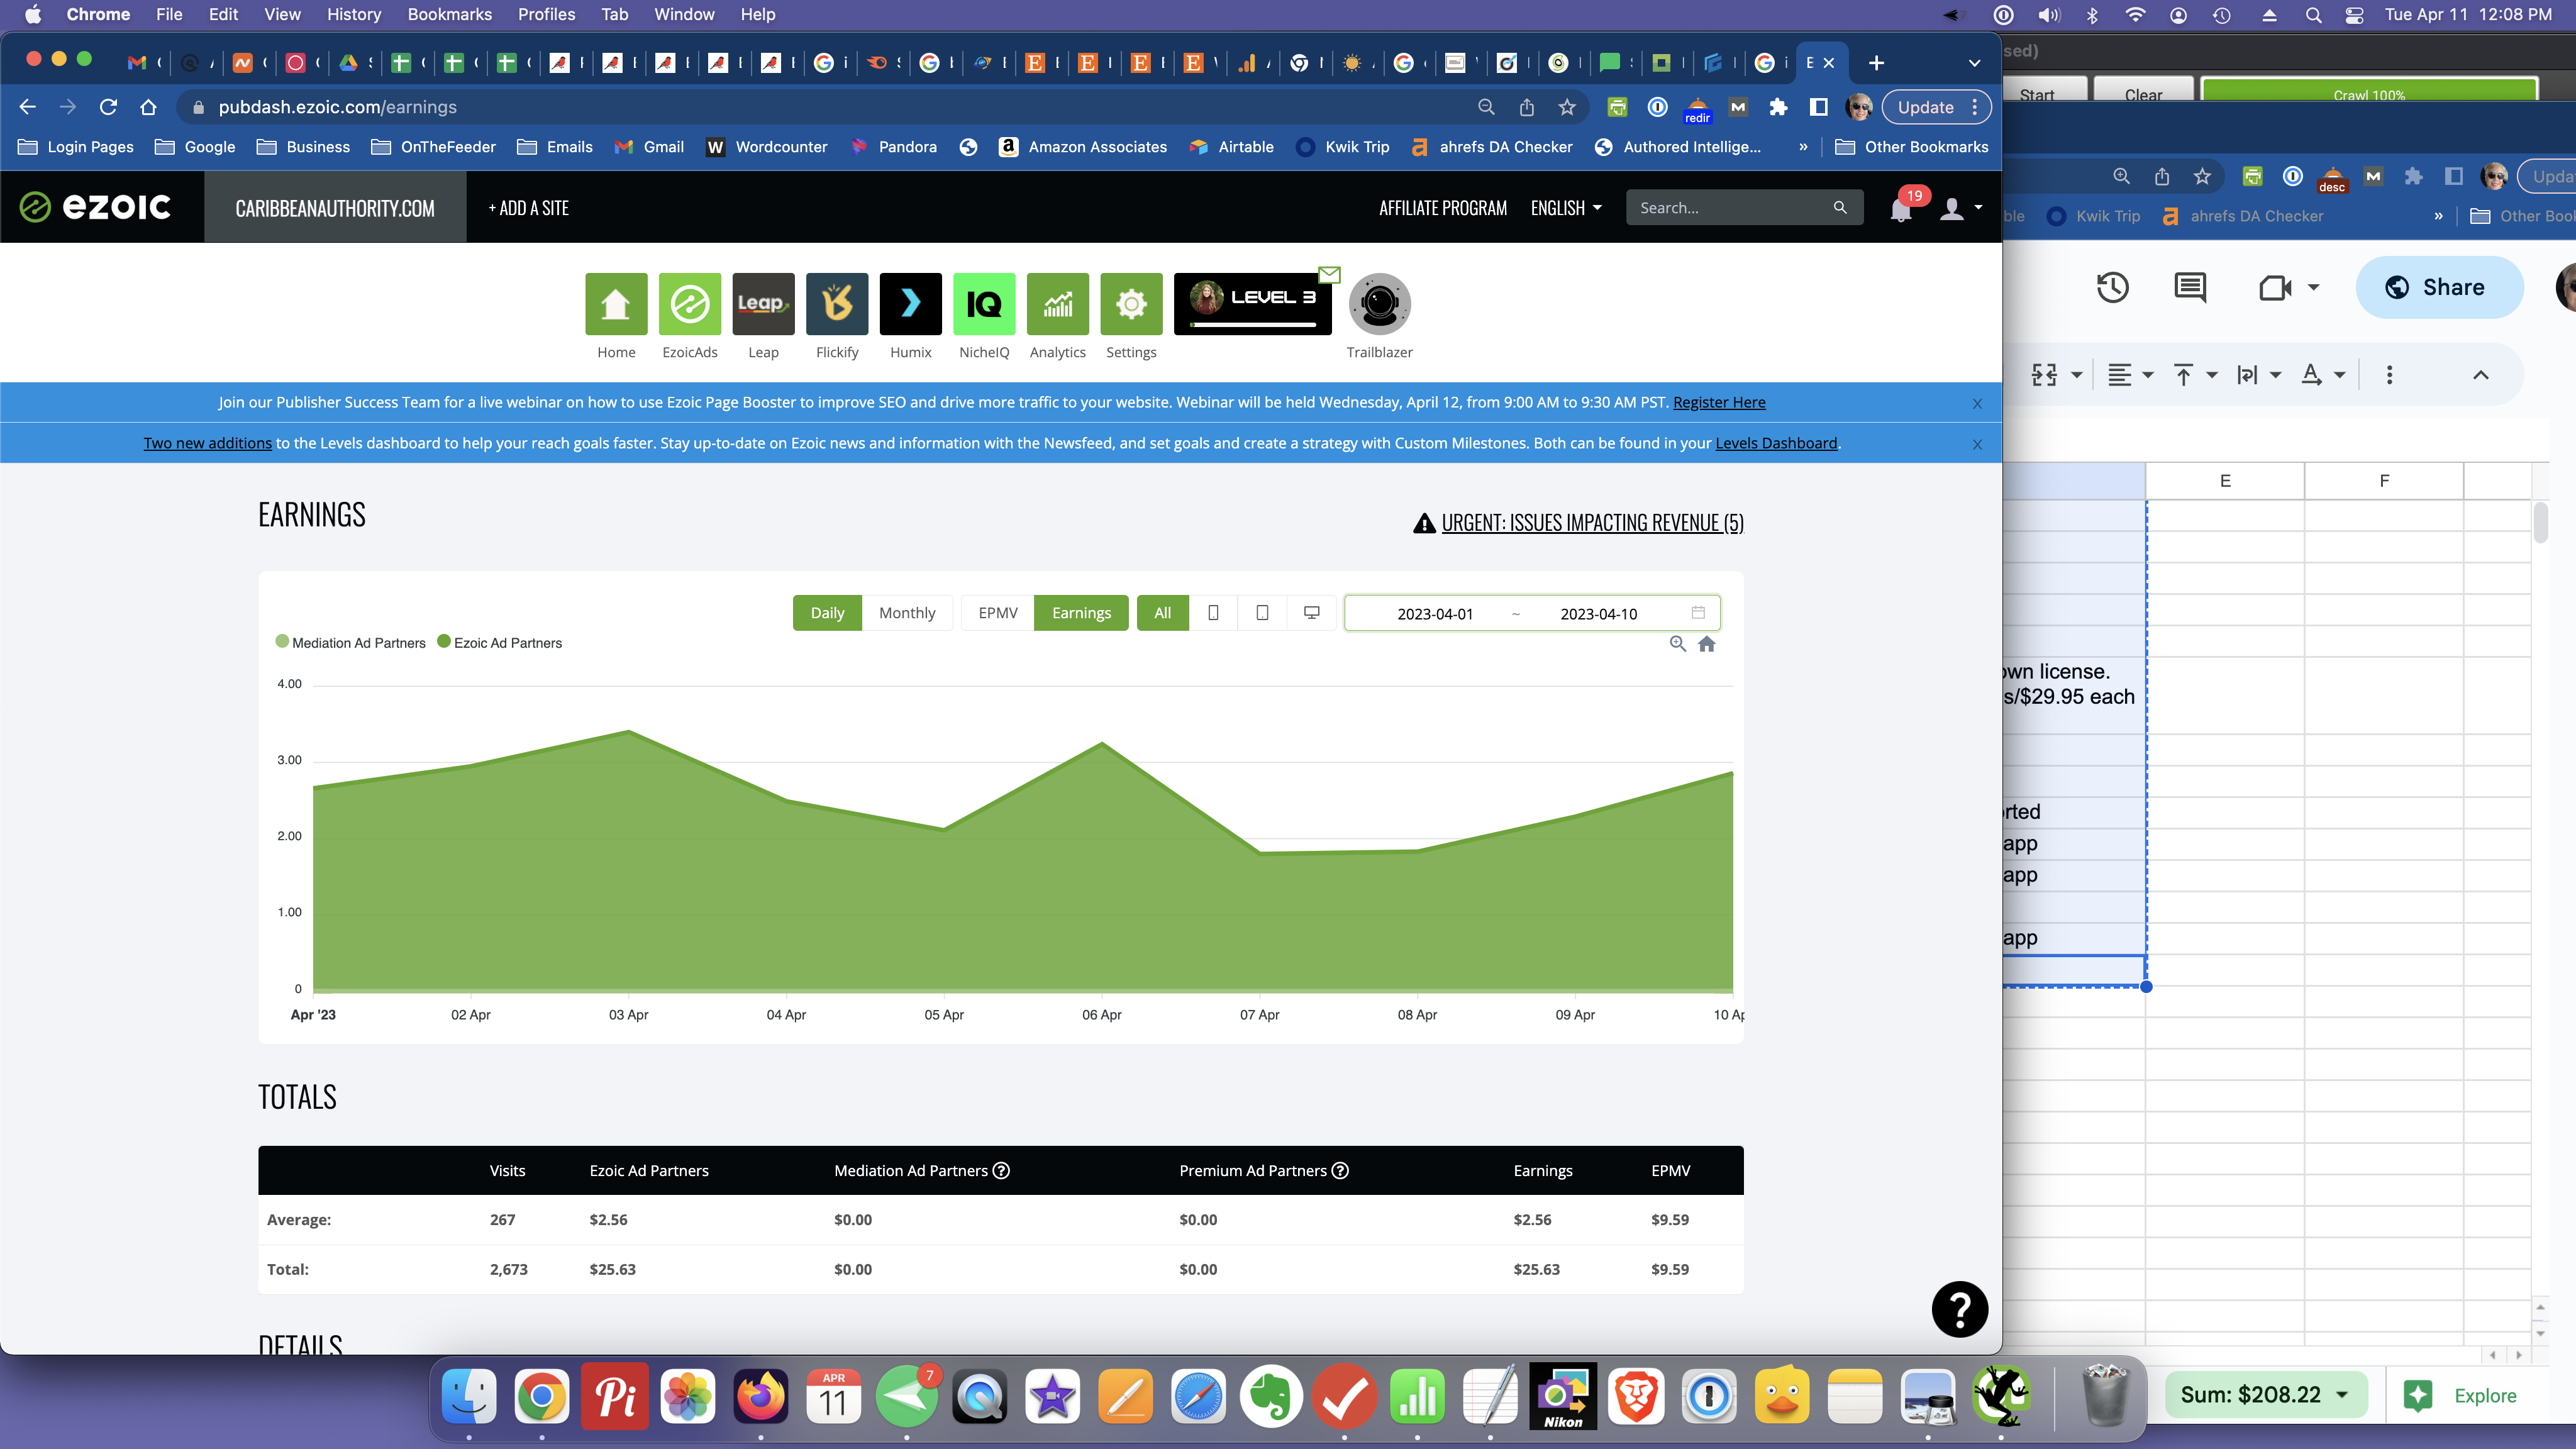
Task: Filter chart by desktop device
Action: click(1312, 613)
